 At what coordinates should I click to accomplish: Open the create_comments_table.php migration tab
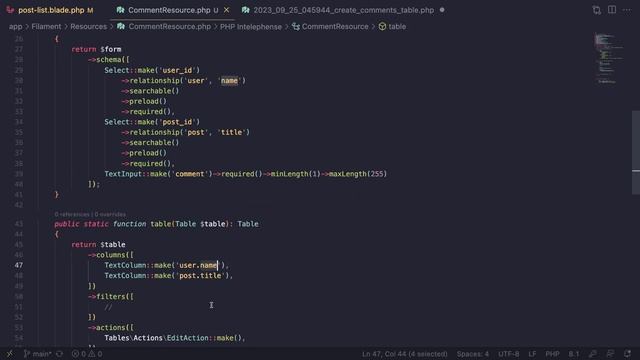point(343,10)
